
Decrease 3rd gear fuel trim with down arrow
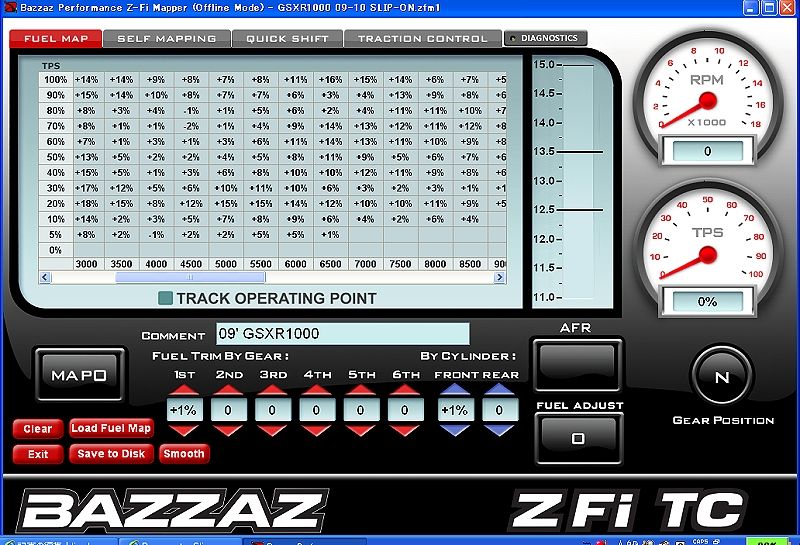point(272,430)
